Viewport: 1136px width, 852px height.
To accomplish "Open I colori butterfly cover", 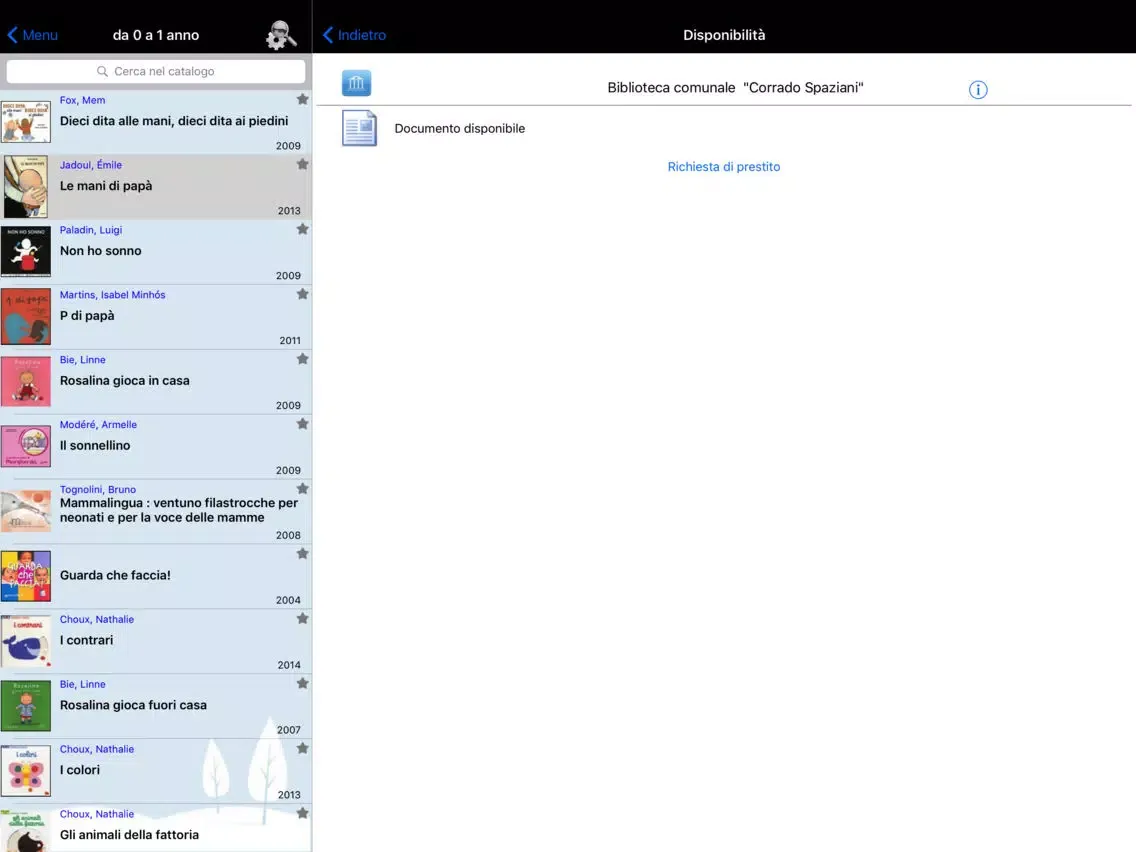I will coord(26,771).
